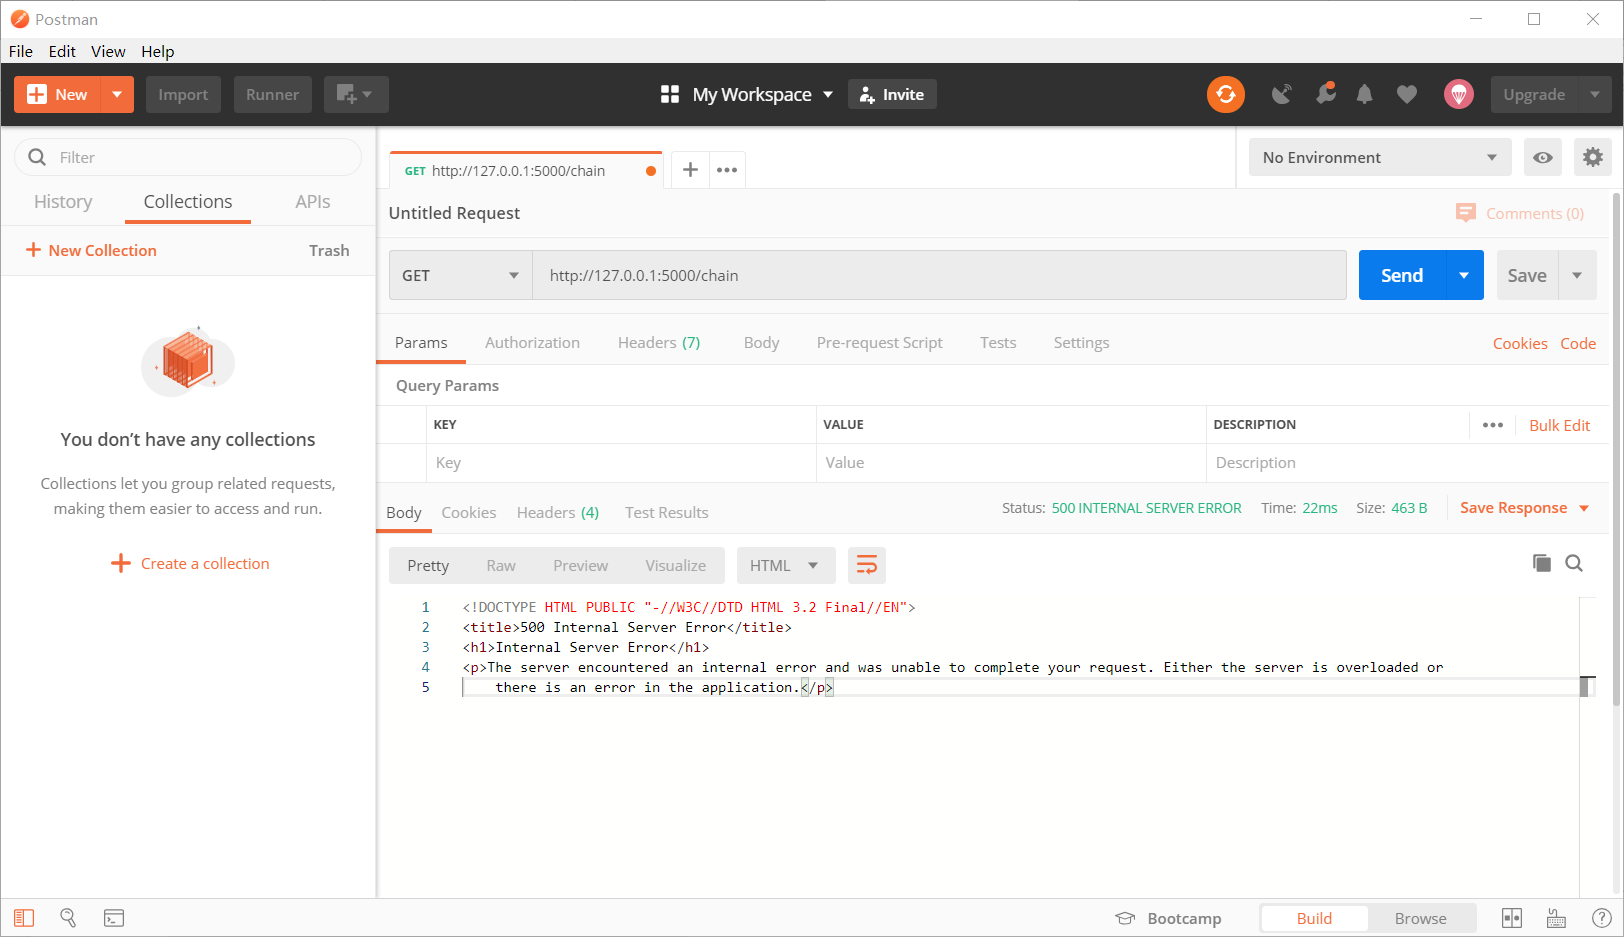The height and width of the screenshot is (937, 1624).
Task: Open the View menu
Action: [x=108, y=51]
